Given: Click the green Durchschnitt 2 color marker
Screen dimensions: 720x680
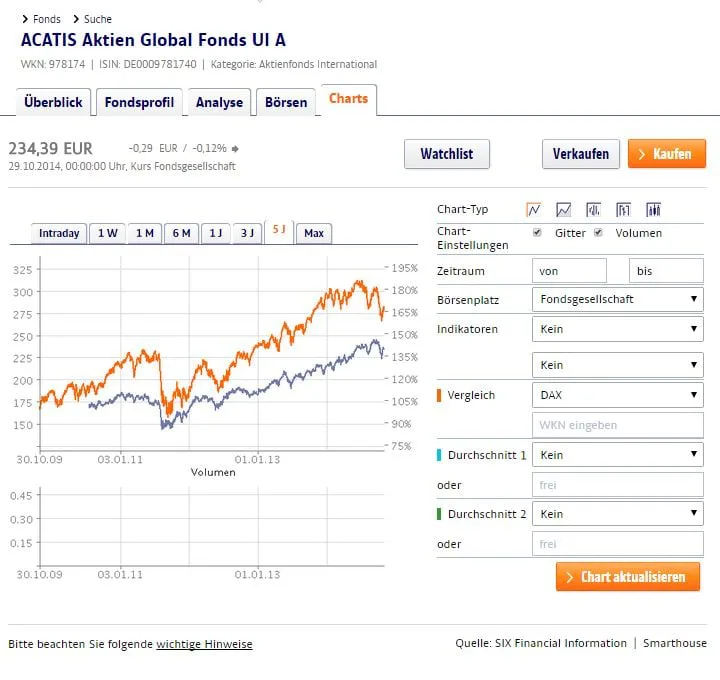Looking at the screenshot, I should 439,514.
